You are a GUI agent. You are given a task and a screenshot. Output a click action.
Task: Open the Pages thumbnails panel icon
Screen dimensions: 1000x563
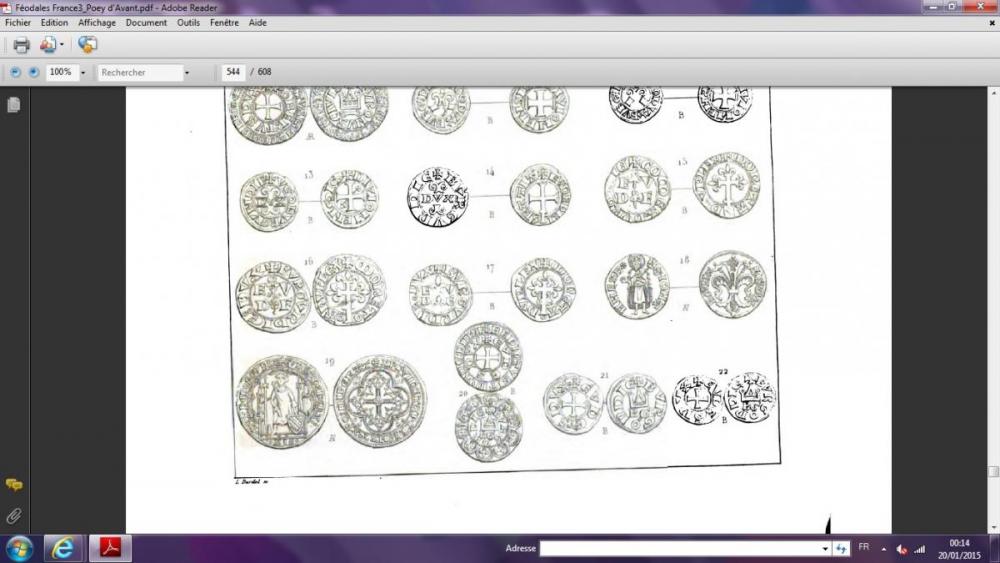point(13,105)
